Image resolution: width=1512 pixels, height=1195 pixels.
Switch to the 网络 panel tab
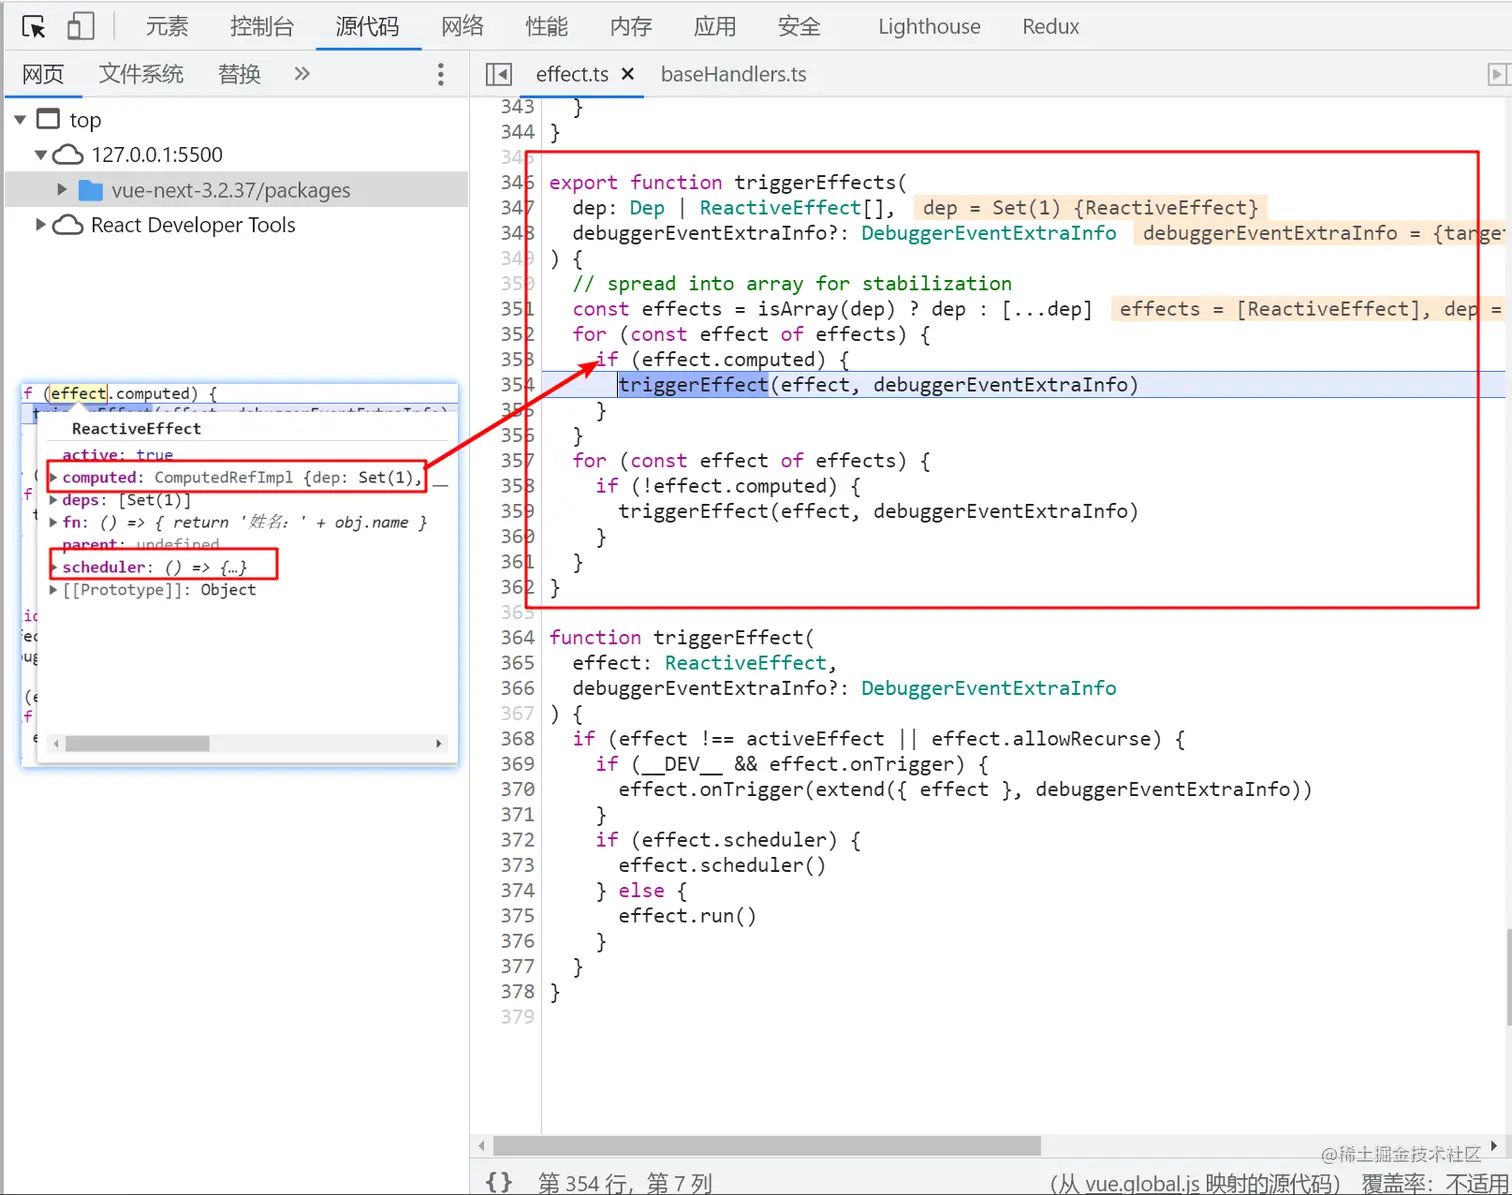[462, 27]
